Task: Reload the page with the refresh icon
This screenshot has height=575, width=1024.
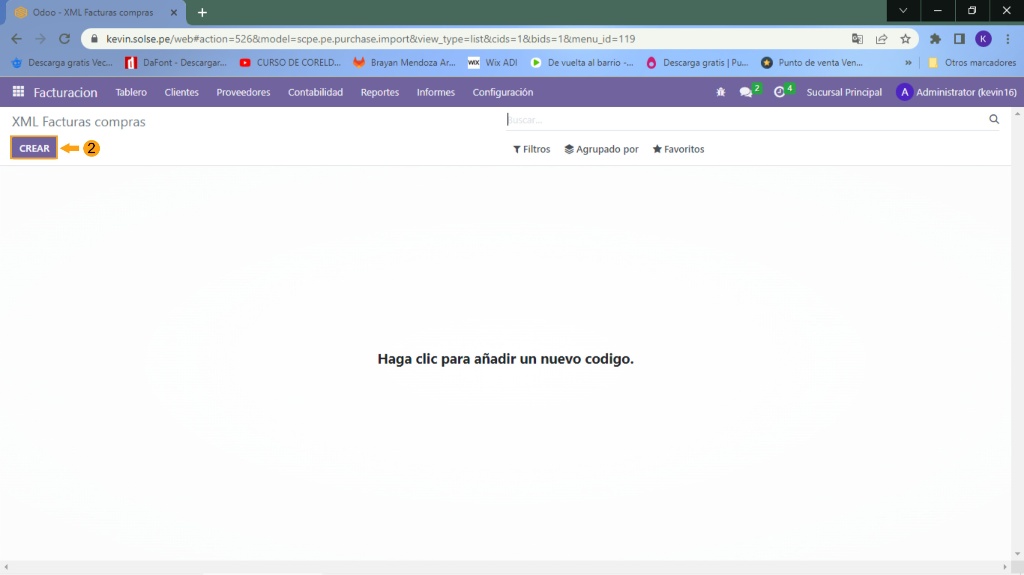Action: click(65, 39)
